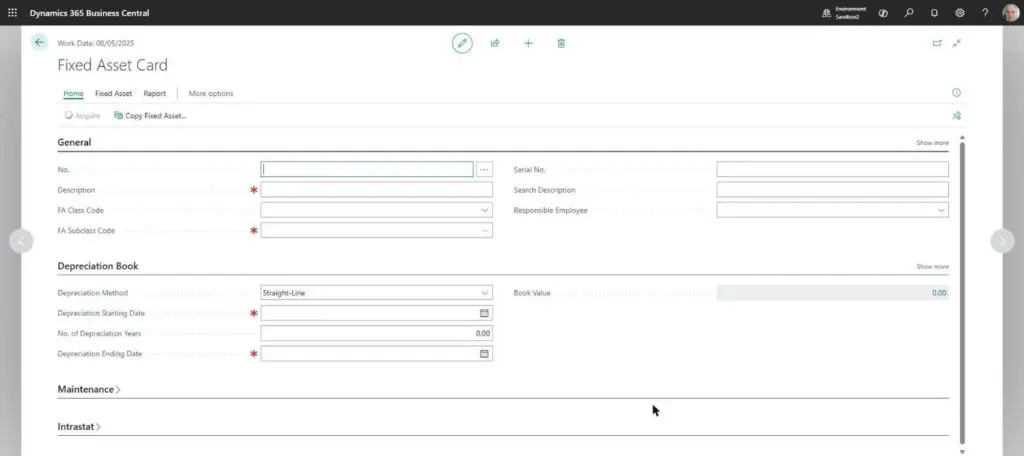Open settings gear icon
1024x456 pixels.
point(960,12)
